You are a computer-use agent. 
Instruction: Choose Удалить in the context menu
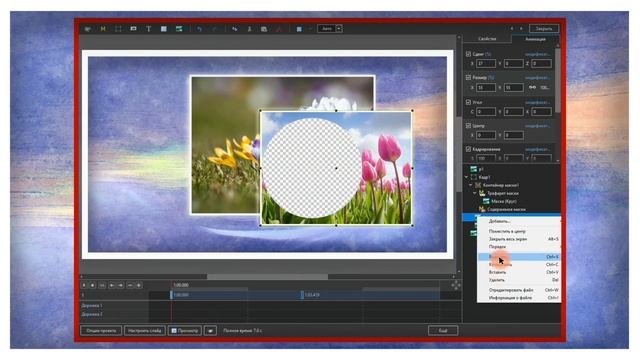click(x=519, y=280)
